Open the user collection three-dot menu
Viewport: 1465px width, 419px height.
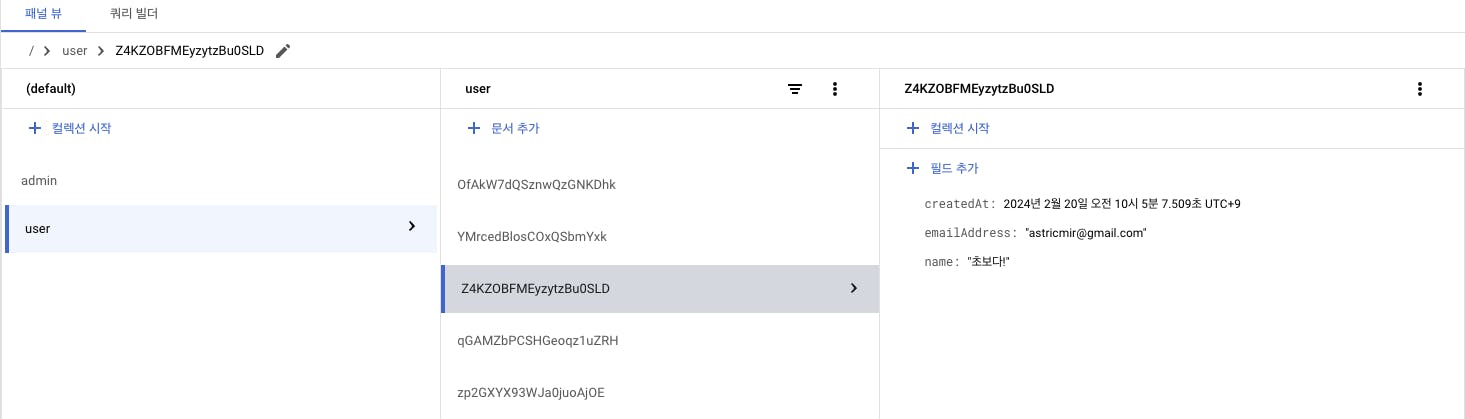pos(835,89)
